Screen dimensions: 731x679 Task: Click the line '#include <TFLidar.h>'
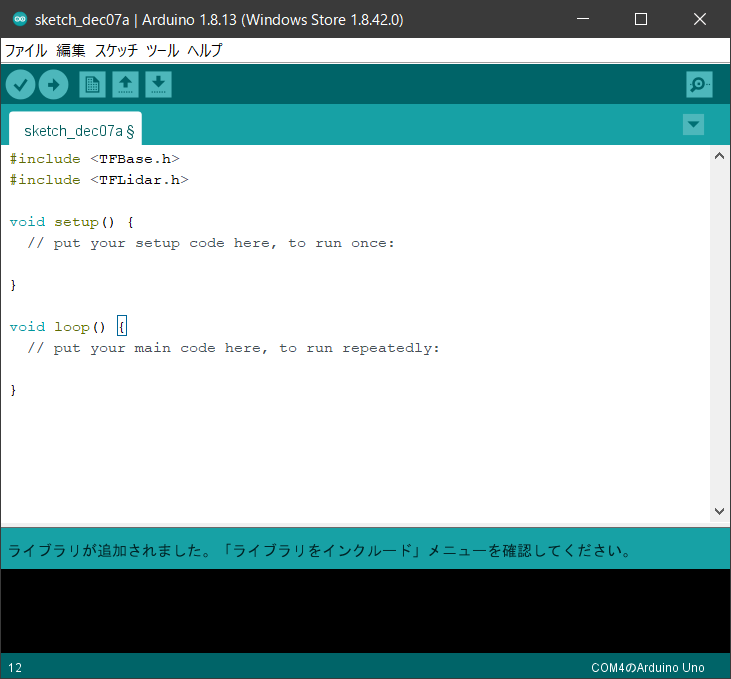click(x=99, y=180)
